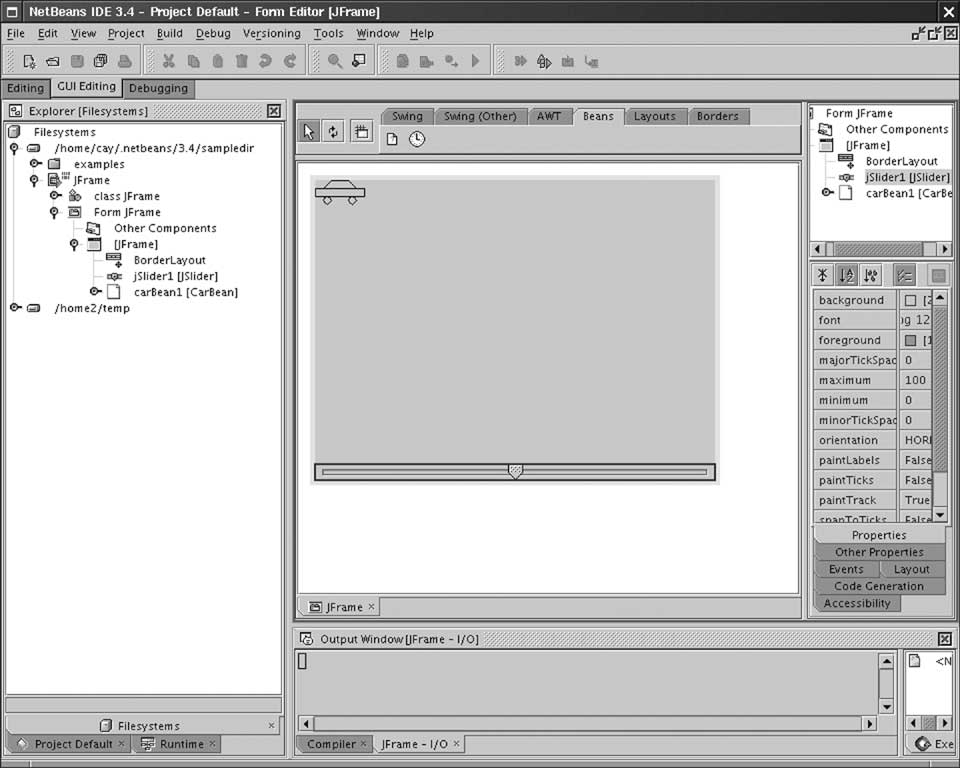This screenshot has height=768, width=960.
Task: Expand the /home2/temp filesystem node
Action: [x=15, y=307]
